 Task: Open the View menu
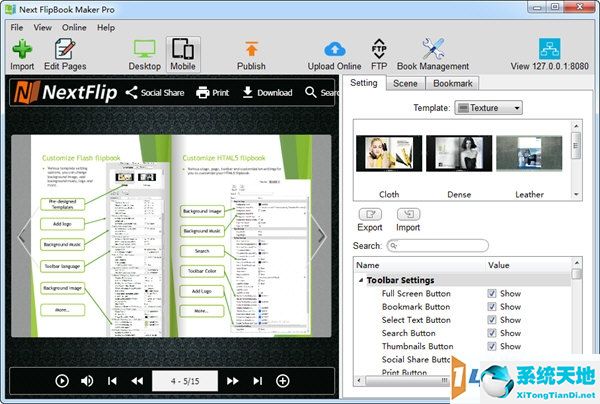pos(42,28)
